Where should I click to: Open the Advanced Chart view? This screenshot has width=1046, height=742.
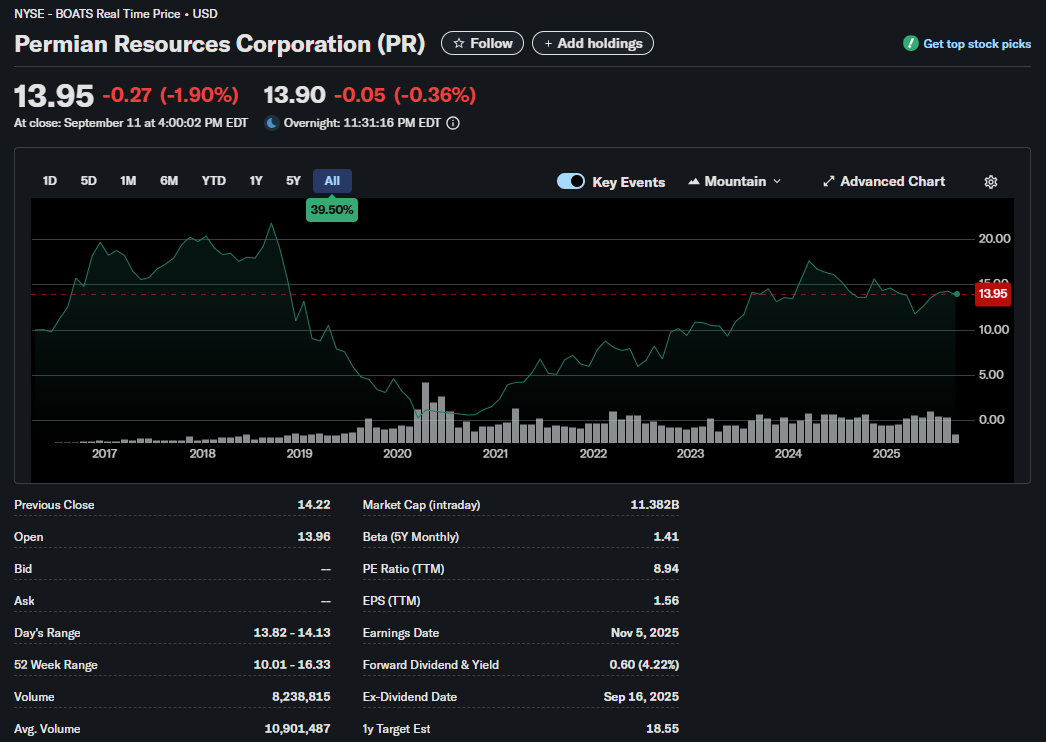click(x=884, y=181)
